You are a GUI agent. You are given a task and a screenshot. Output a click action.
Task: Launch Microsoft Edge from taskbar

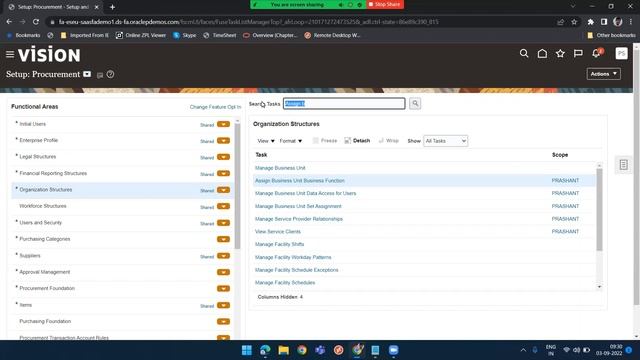pyautogui.click(x=265, y=350)
